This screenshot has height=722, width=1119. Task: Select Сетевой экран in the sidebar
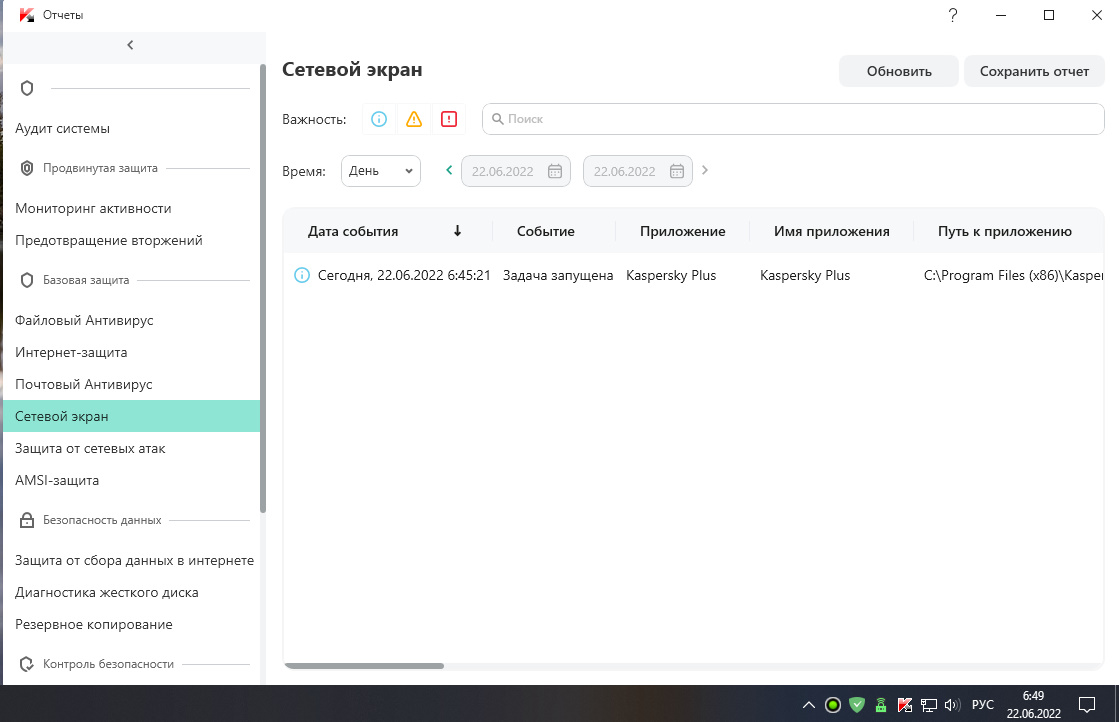[132, 416]
